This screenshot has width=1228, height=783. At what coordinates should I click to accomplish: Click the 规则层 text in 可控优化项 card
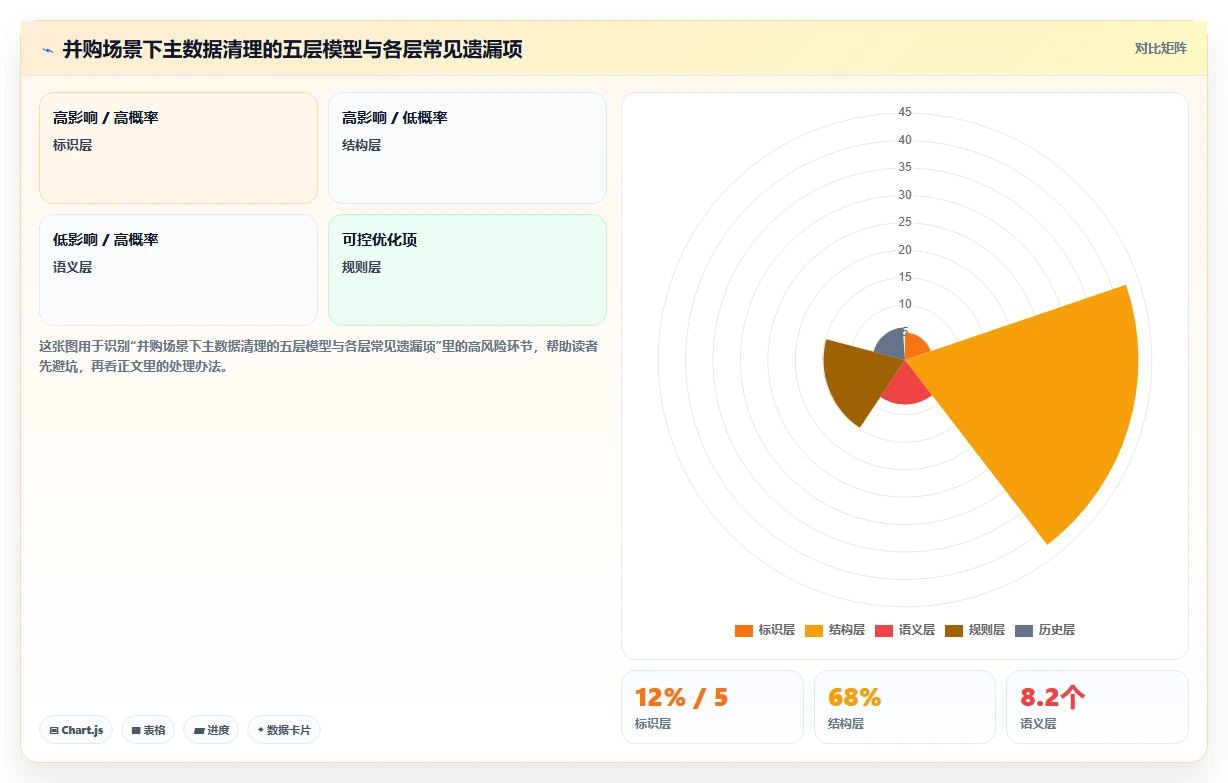[361, 267]
